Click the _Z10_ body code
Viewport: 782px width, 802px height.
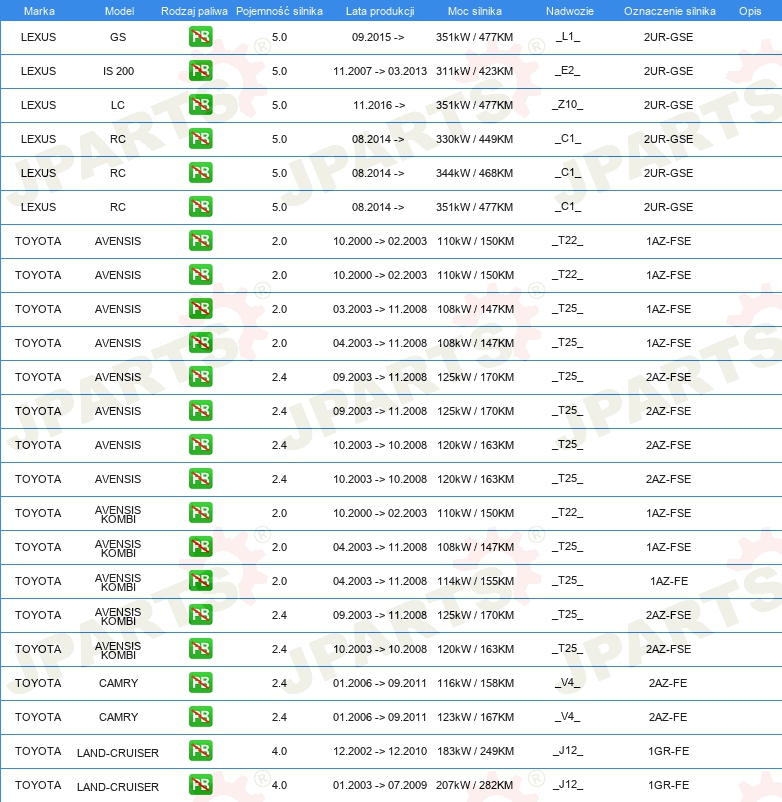(x=568, y=104)
